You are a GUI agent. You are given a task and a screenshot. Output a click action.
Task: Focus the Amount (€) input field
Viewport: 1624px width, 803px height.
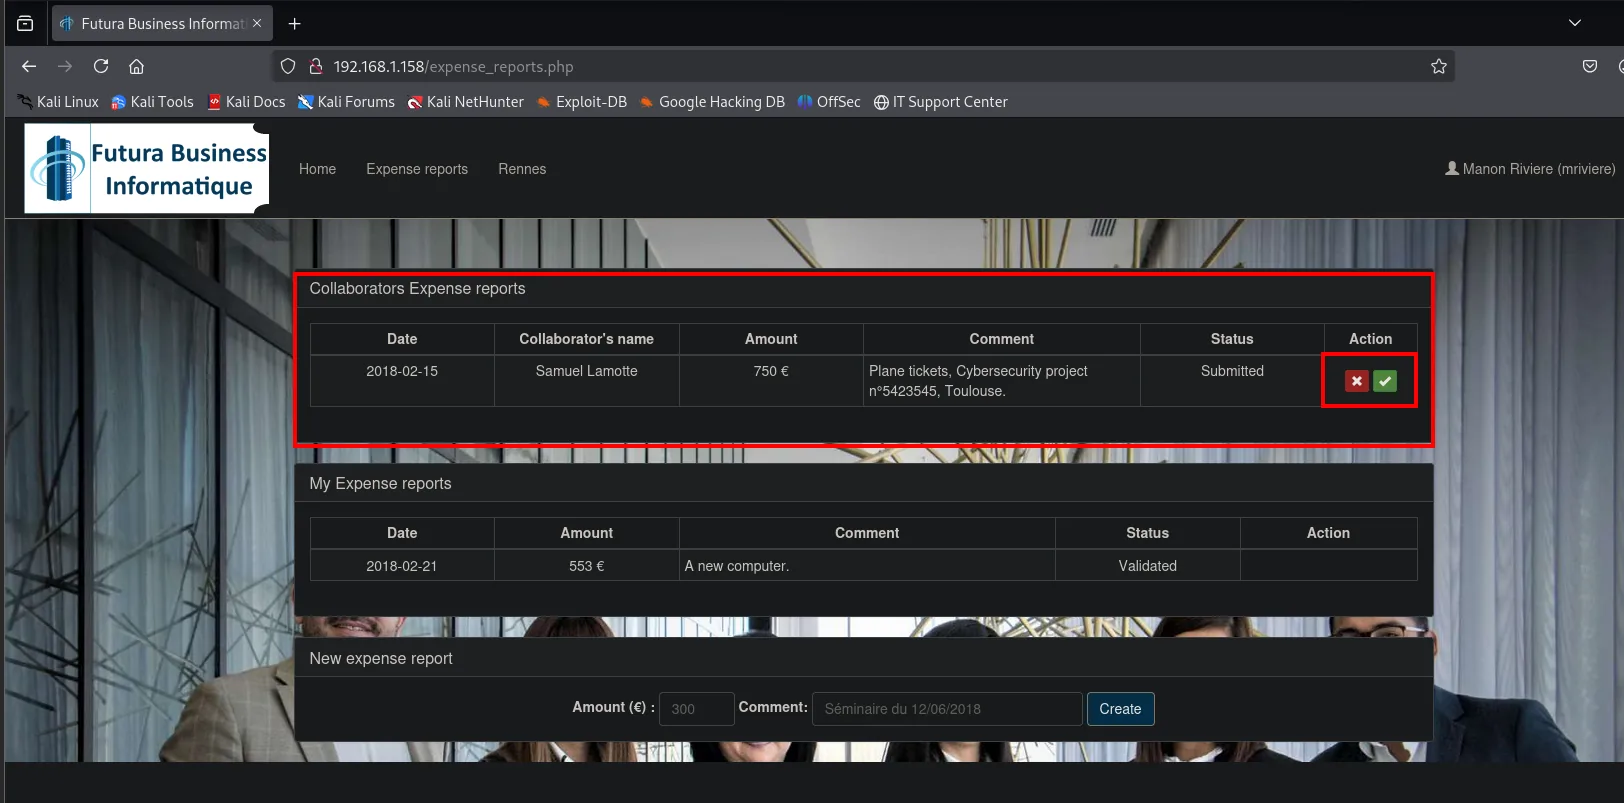pos(697,709)
